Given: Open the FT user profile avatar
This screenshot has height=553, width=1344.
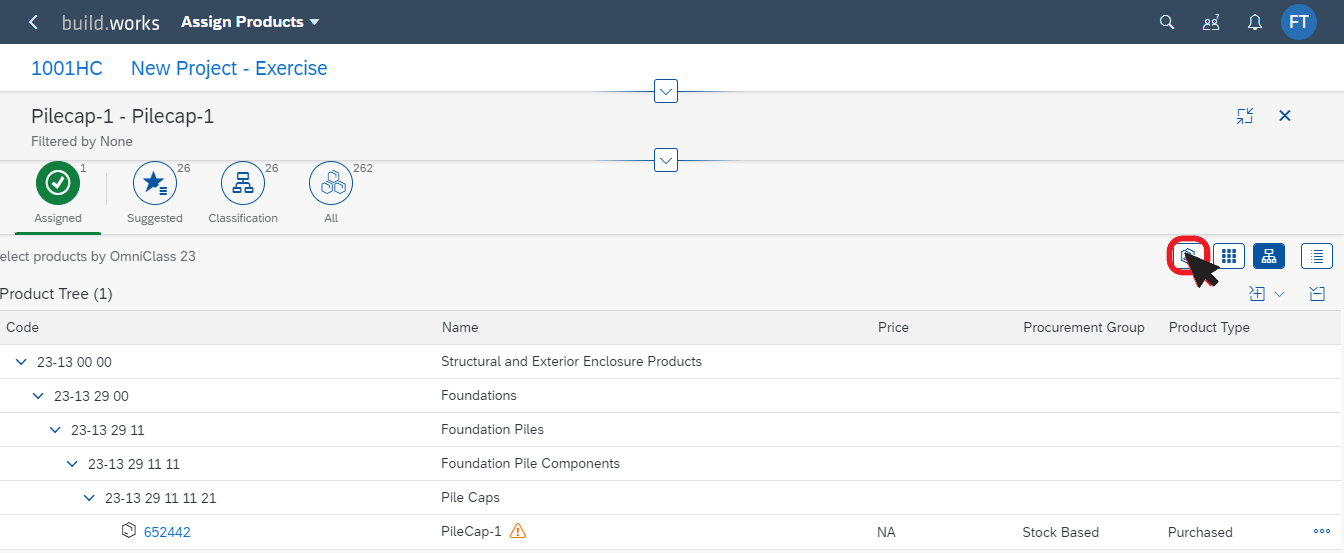Looking at the screenshot, I should [x=1299, y=22].
